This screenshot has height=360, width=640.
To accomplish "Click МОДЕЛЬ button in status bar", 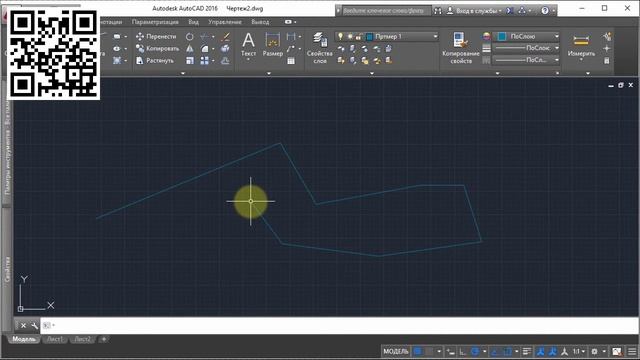I will coord(396,351).
